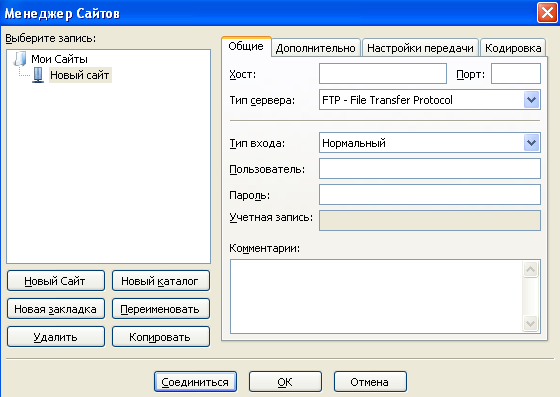Screen dimensions: 560x397
Task: Switch to the Настройки передачи tab
Action: click(420, 48)
